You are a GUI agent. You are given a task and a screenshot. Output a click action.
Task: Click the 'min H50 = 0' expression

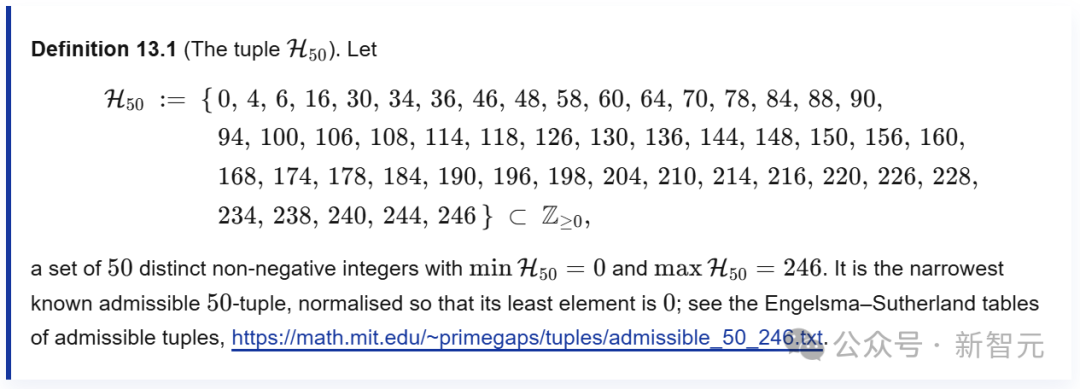click(x=538, y=269)
